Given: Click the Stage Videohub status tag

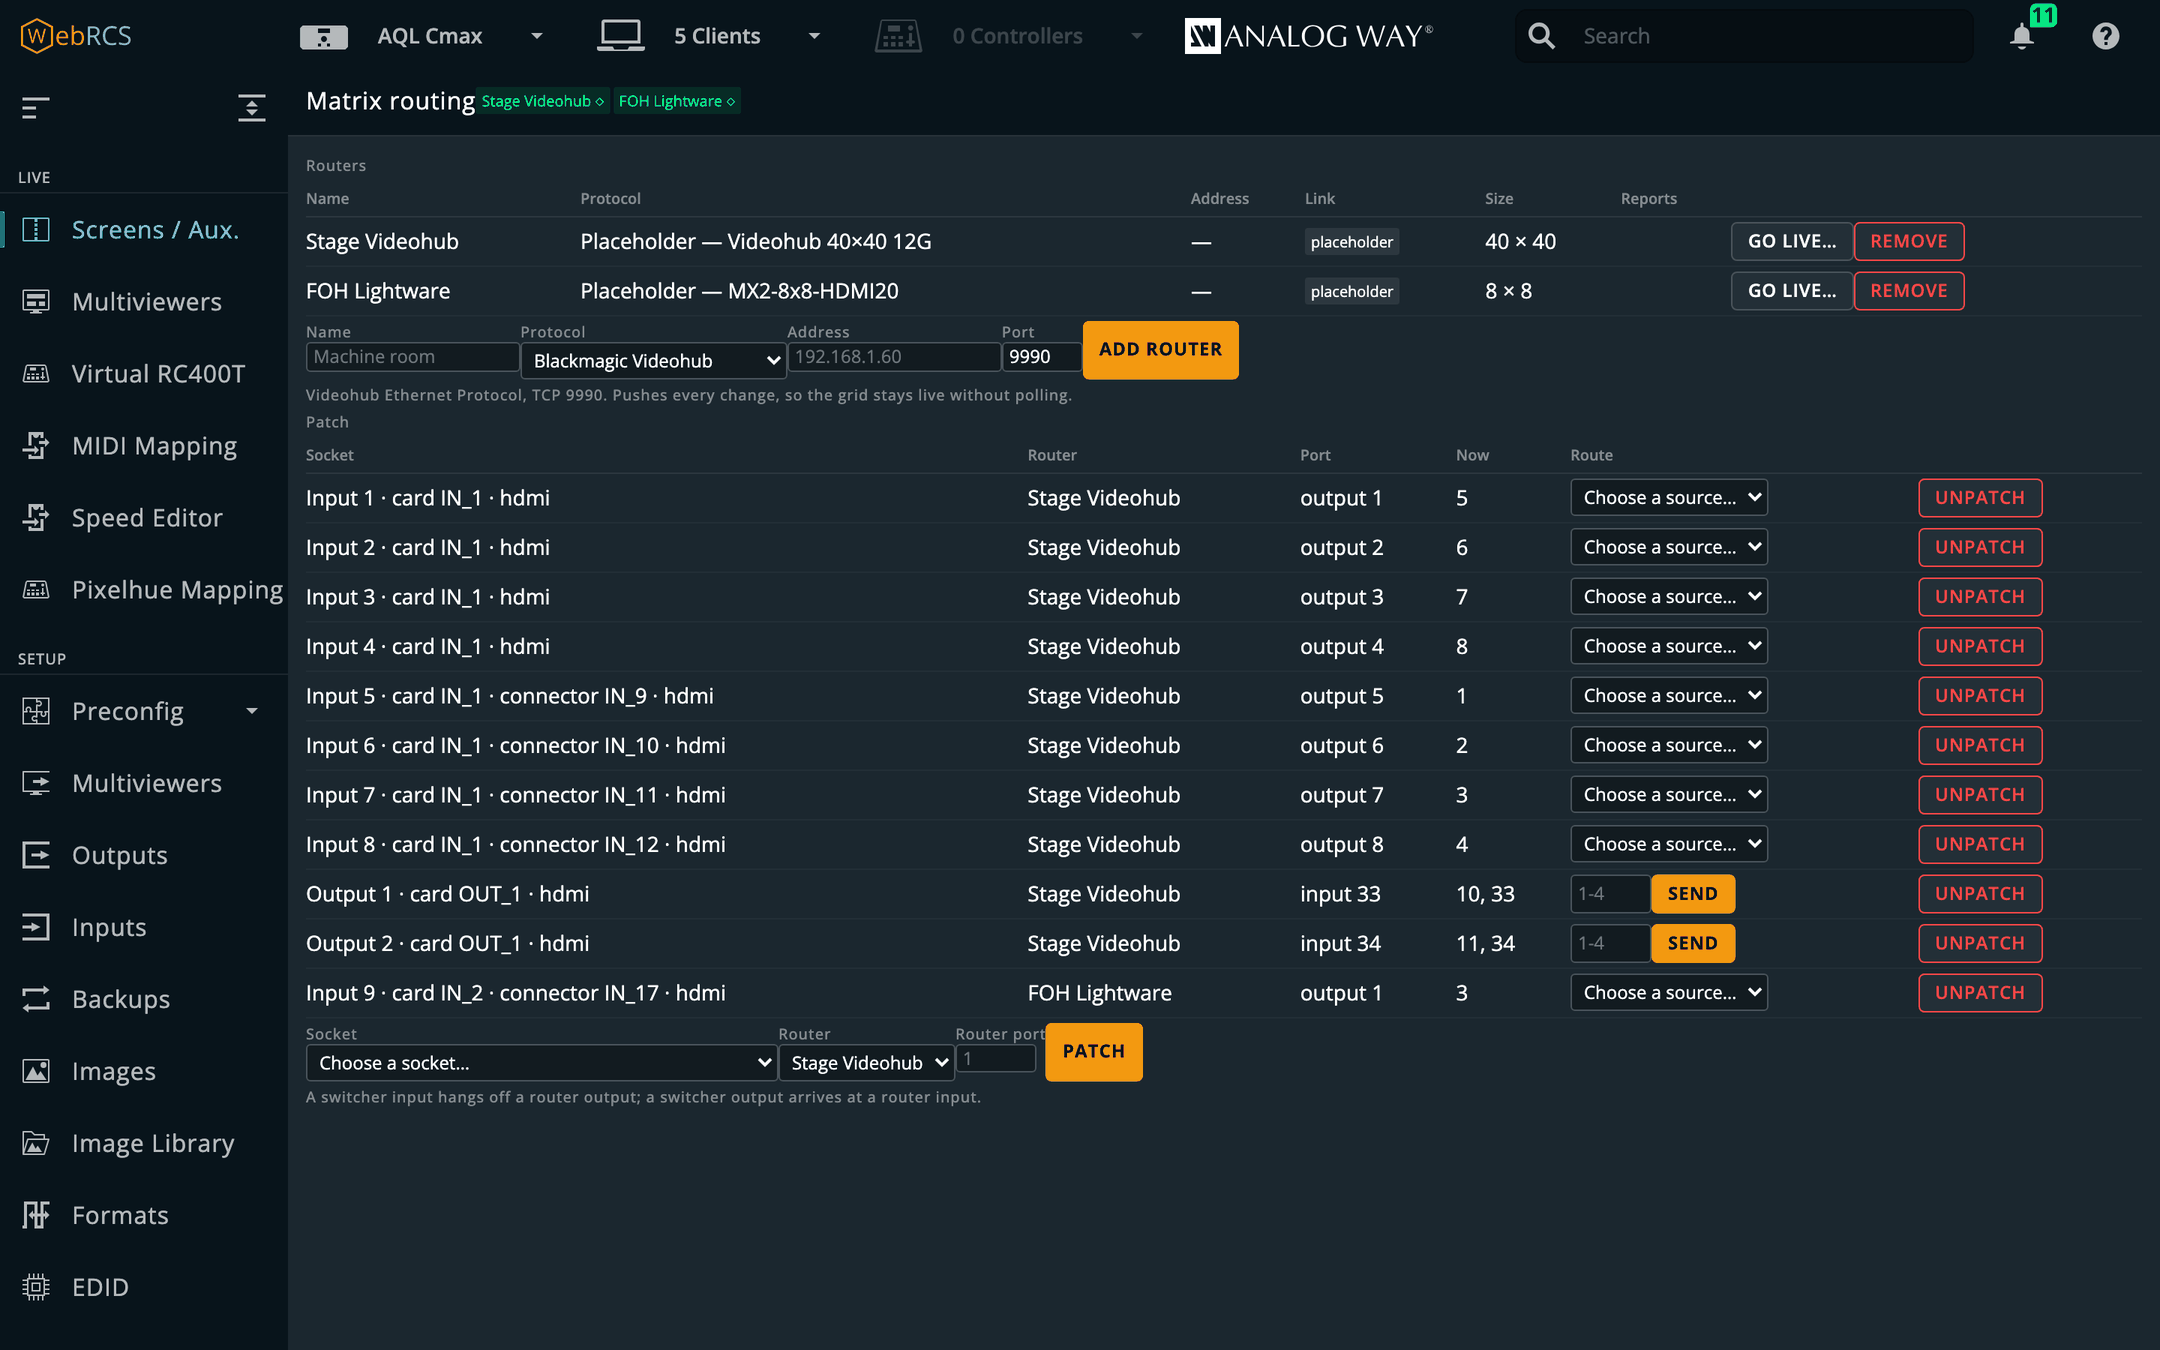Looking at the screenshot, I should pyautogui.click(x=543, y=101).
